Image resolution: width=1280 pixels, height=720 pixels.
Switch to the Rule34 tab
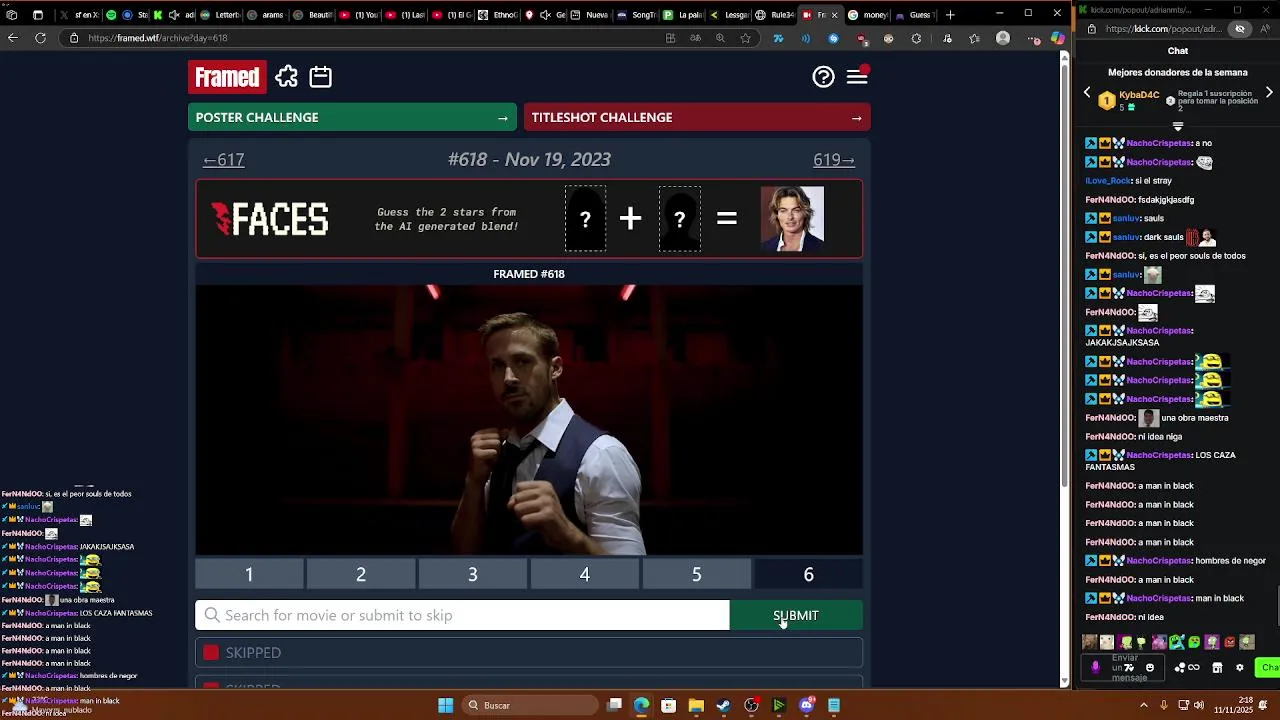point(775,14)
